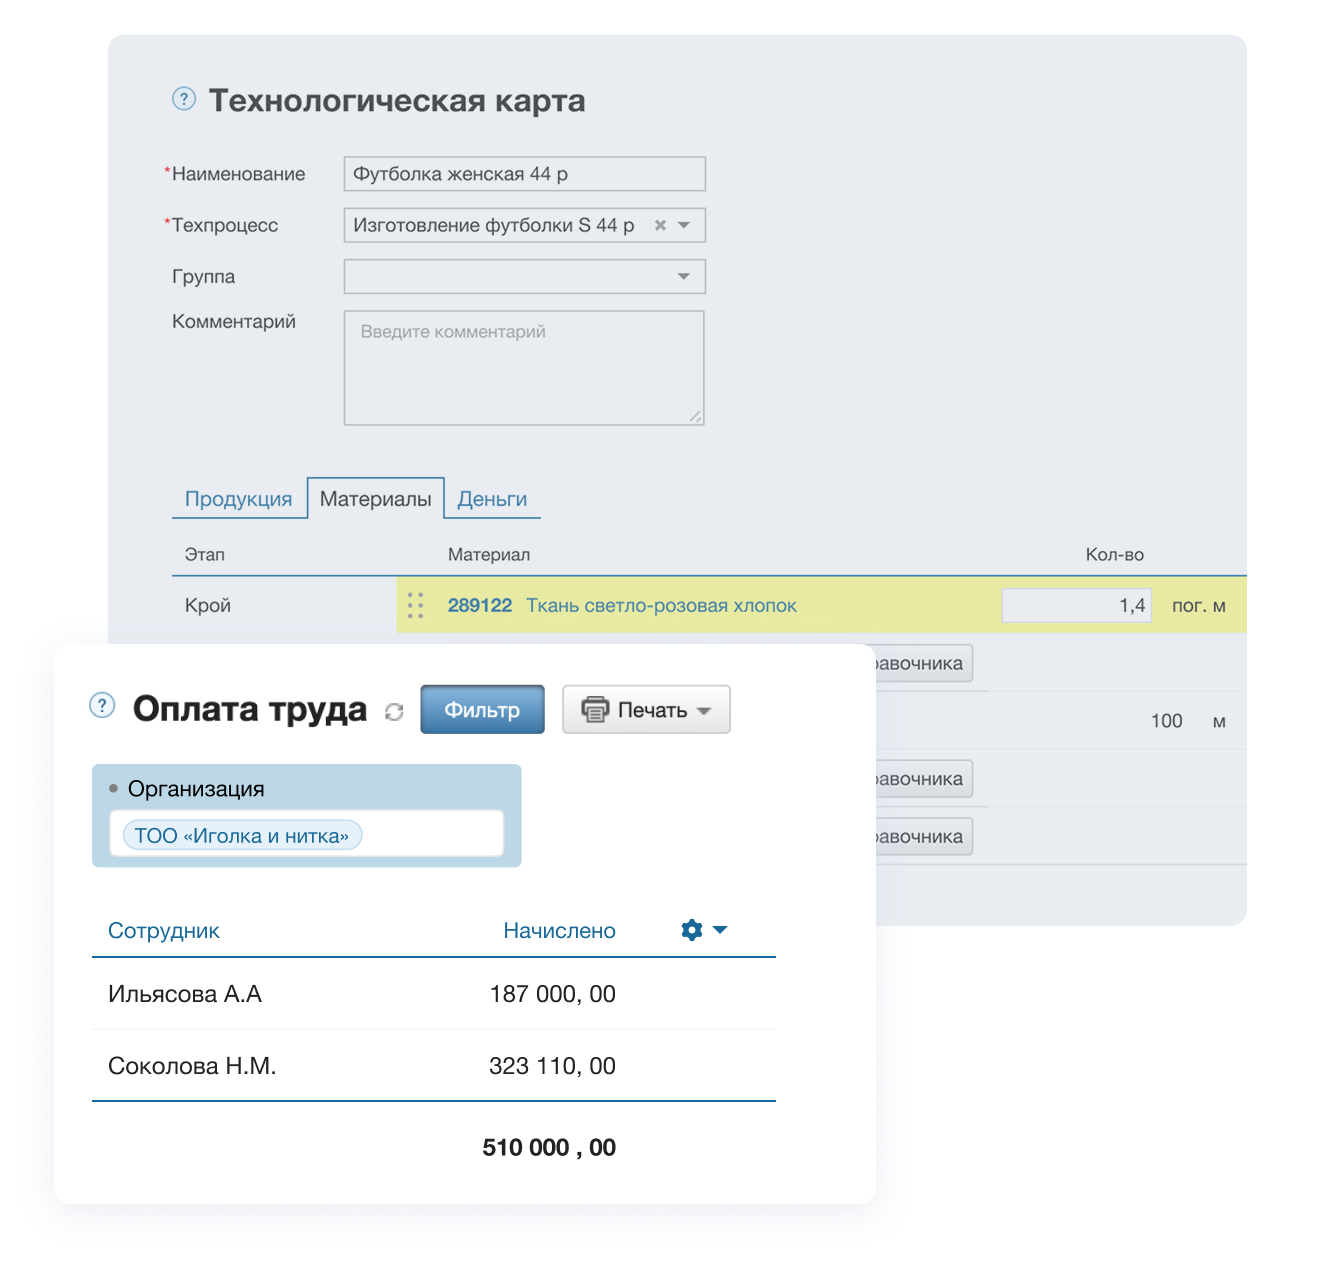Click the ТОО «Иголка и нитка» organization tag
This screenshot has width=1320, height=1264.
(x=242, y=835)
